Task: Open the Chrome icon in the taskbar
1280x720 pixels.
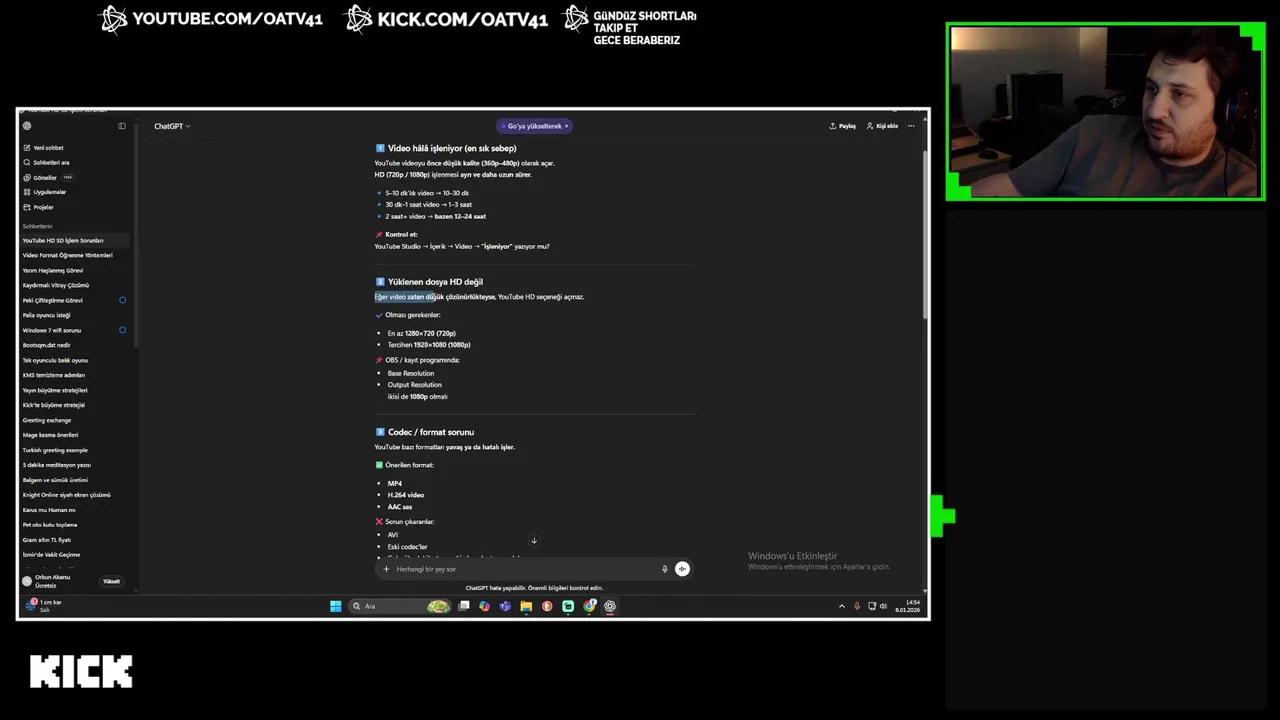Action: (x=589, y=606)
